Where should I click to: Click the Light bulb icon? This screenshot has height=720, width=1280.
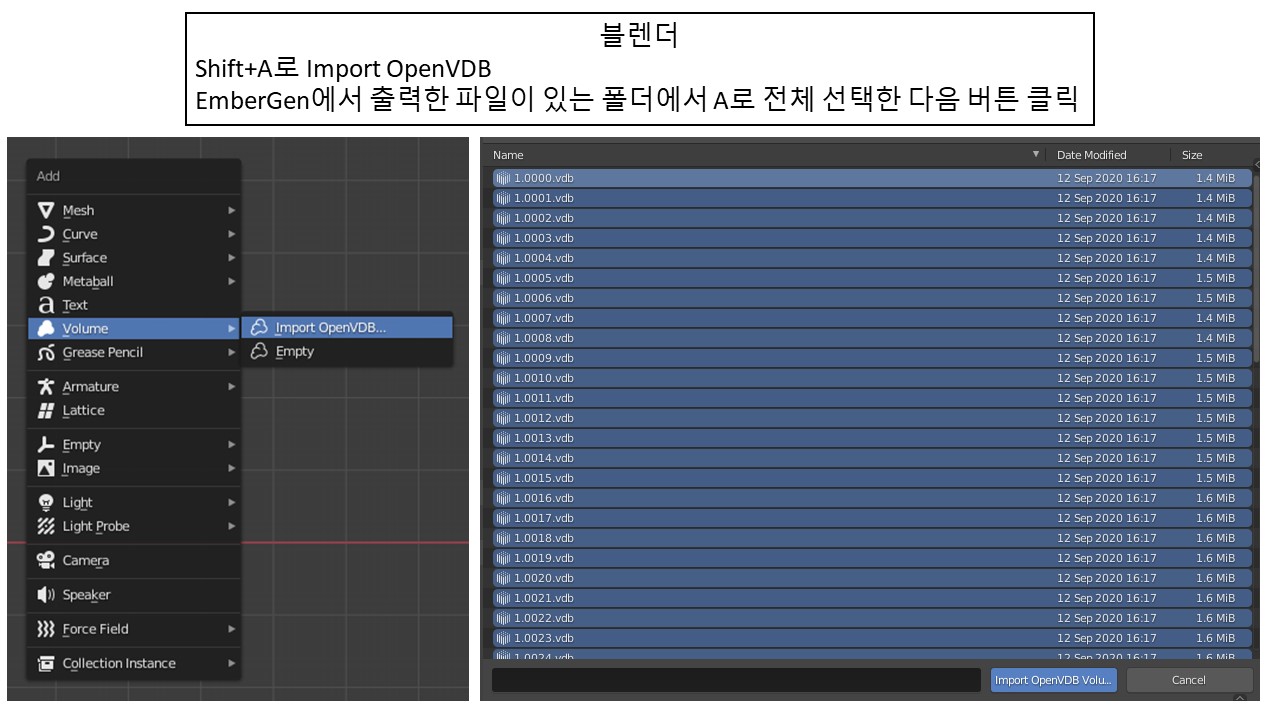pyautogui.click(x=46, y=502)
